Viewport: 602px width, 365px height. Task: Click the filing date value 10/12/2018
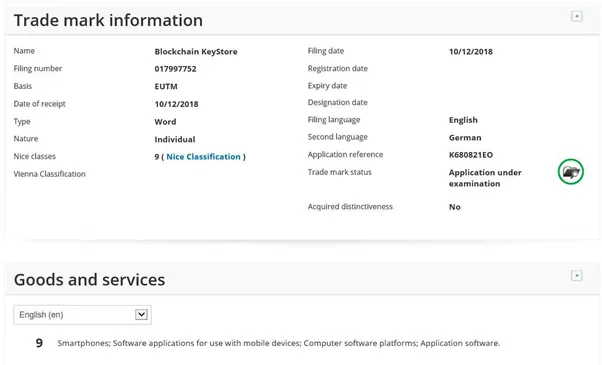[x=471, y=51]
